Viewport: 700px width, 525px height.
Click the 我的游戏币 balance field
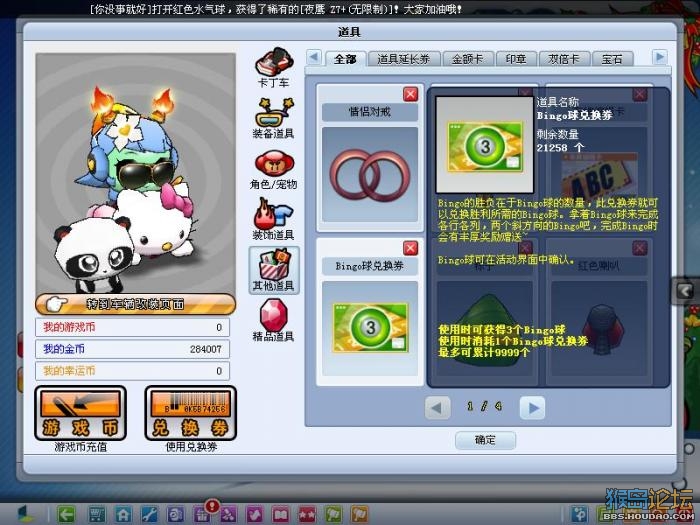[x=133, y=327]
